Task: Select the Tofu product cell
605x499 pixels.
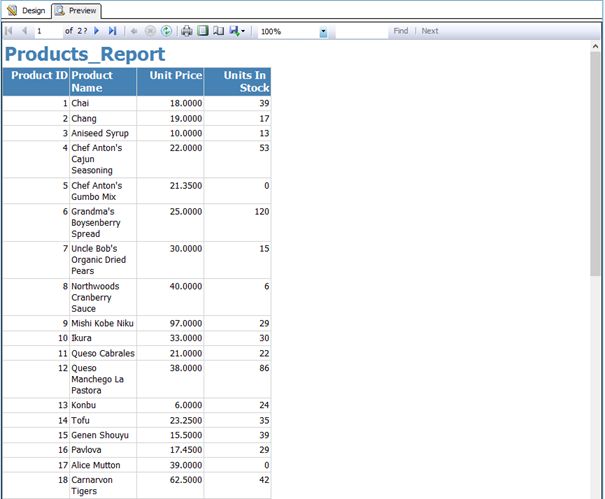Action: (x=103, y=420)
